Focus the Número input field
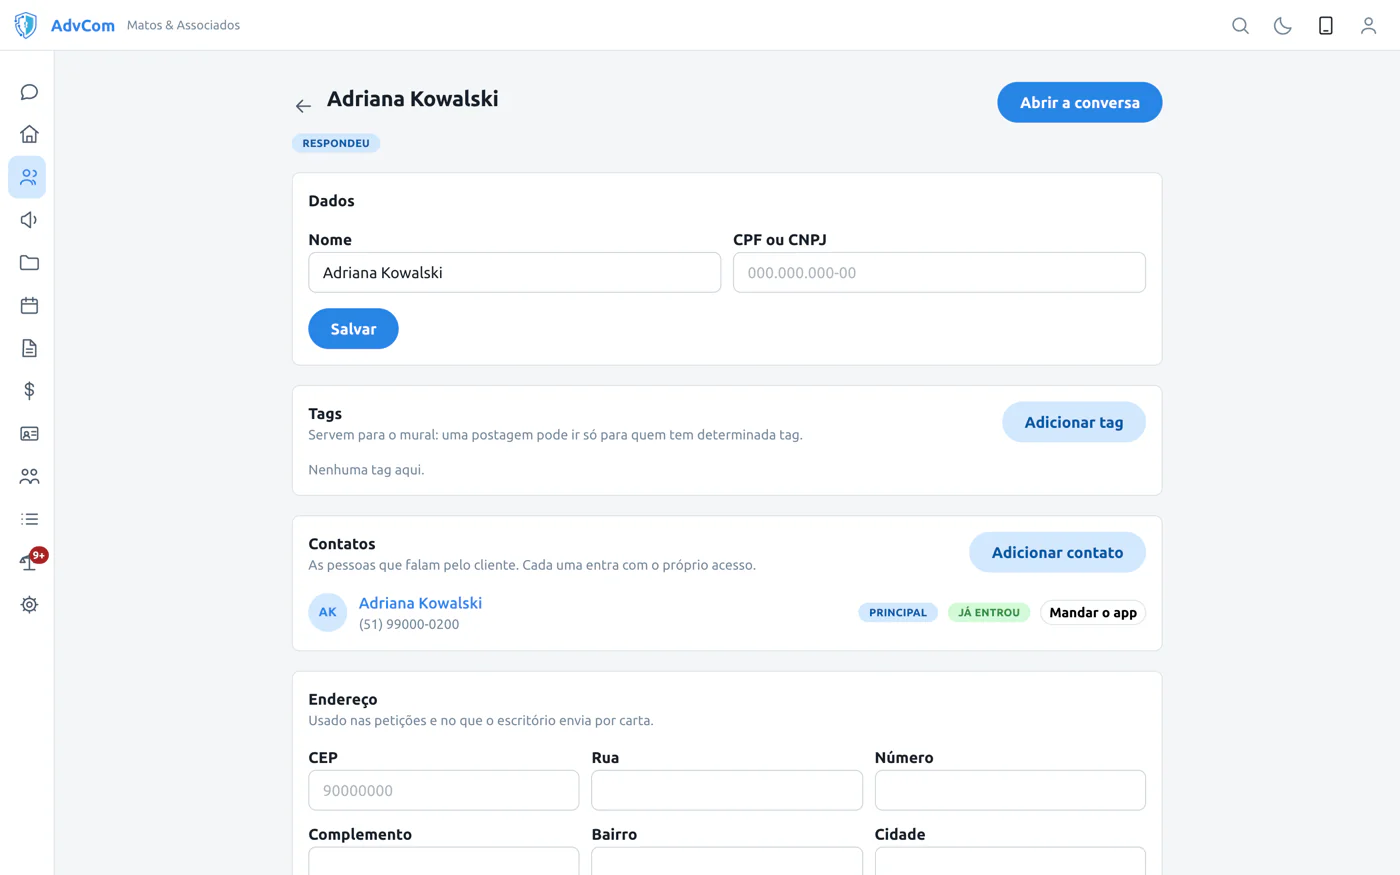Image resolution: width=1400 pixels, height=875 pixels. 1010,790
